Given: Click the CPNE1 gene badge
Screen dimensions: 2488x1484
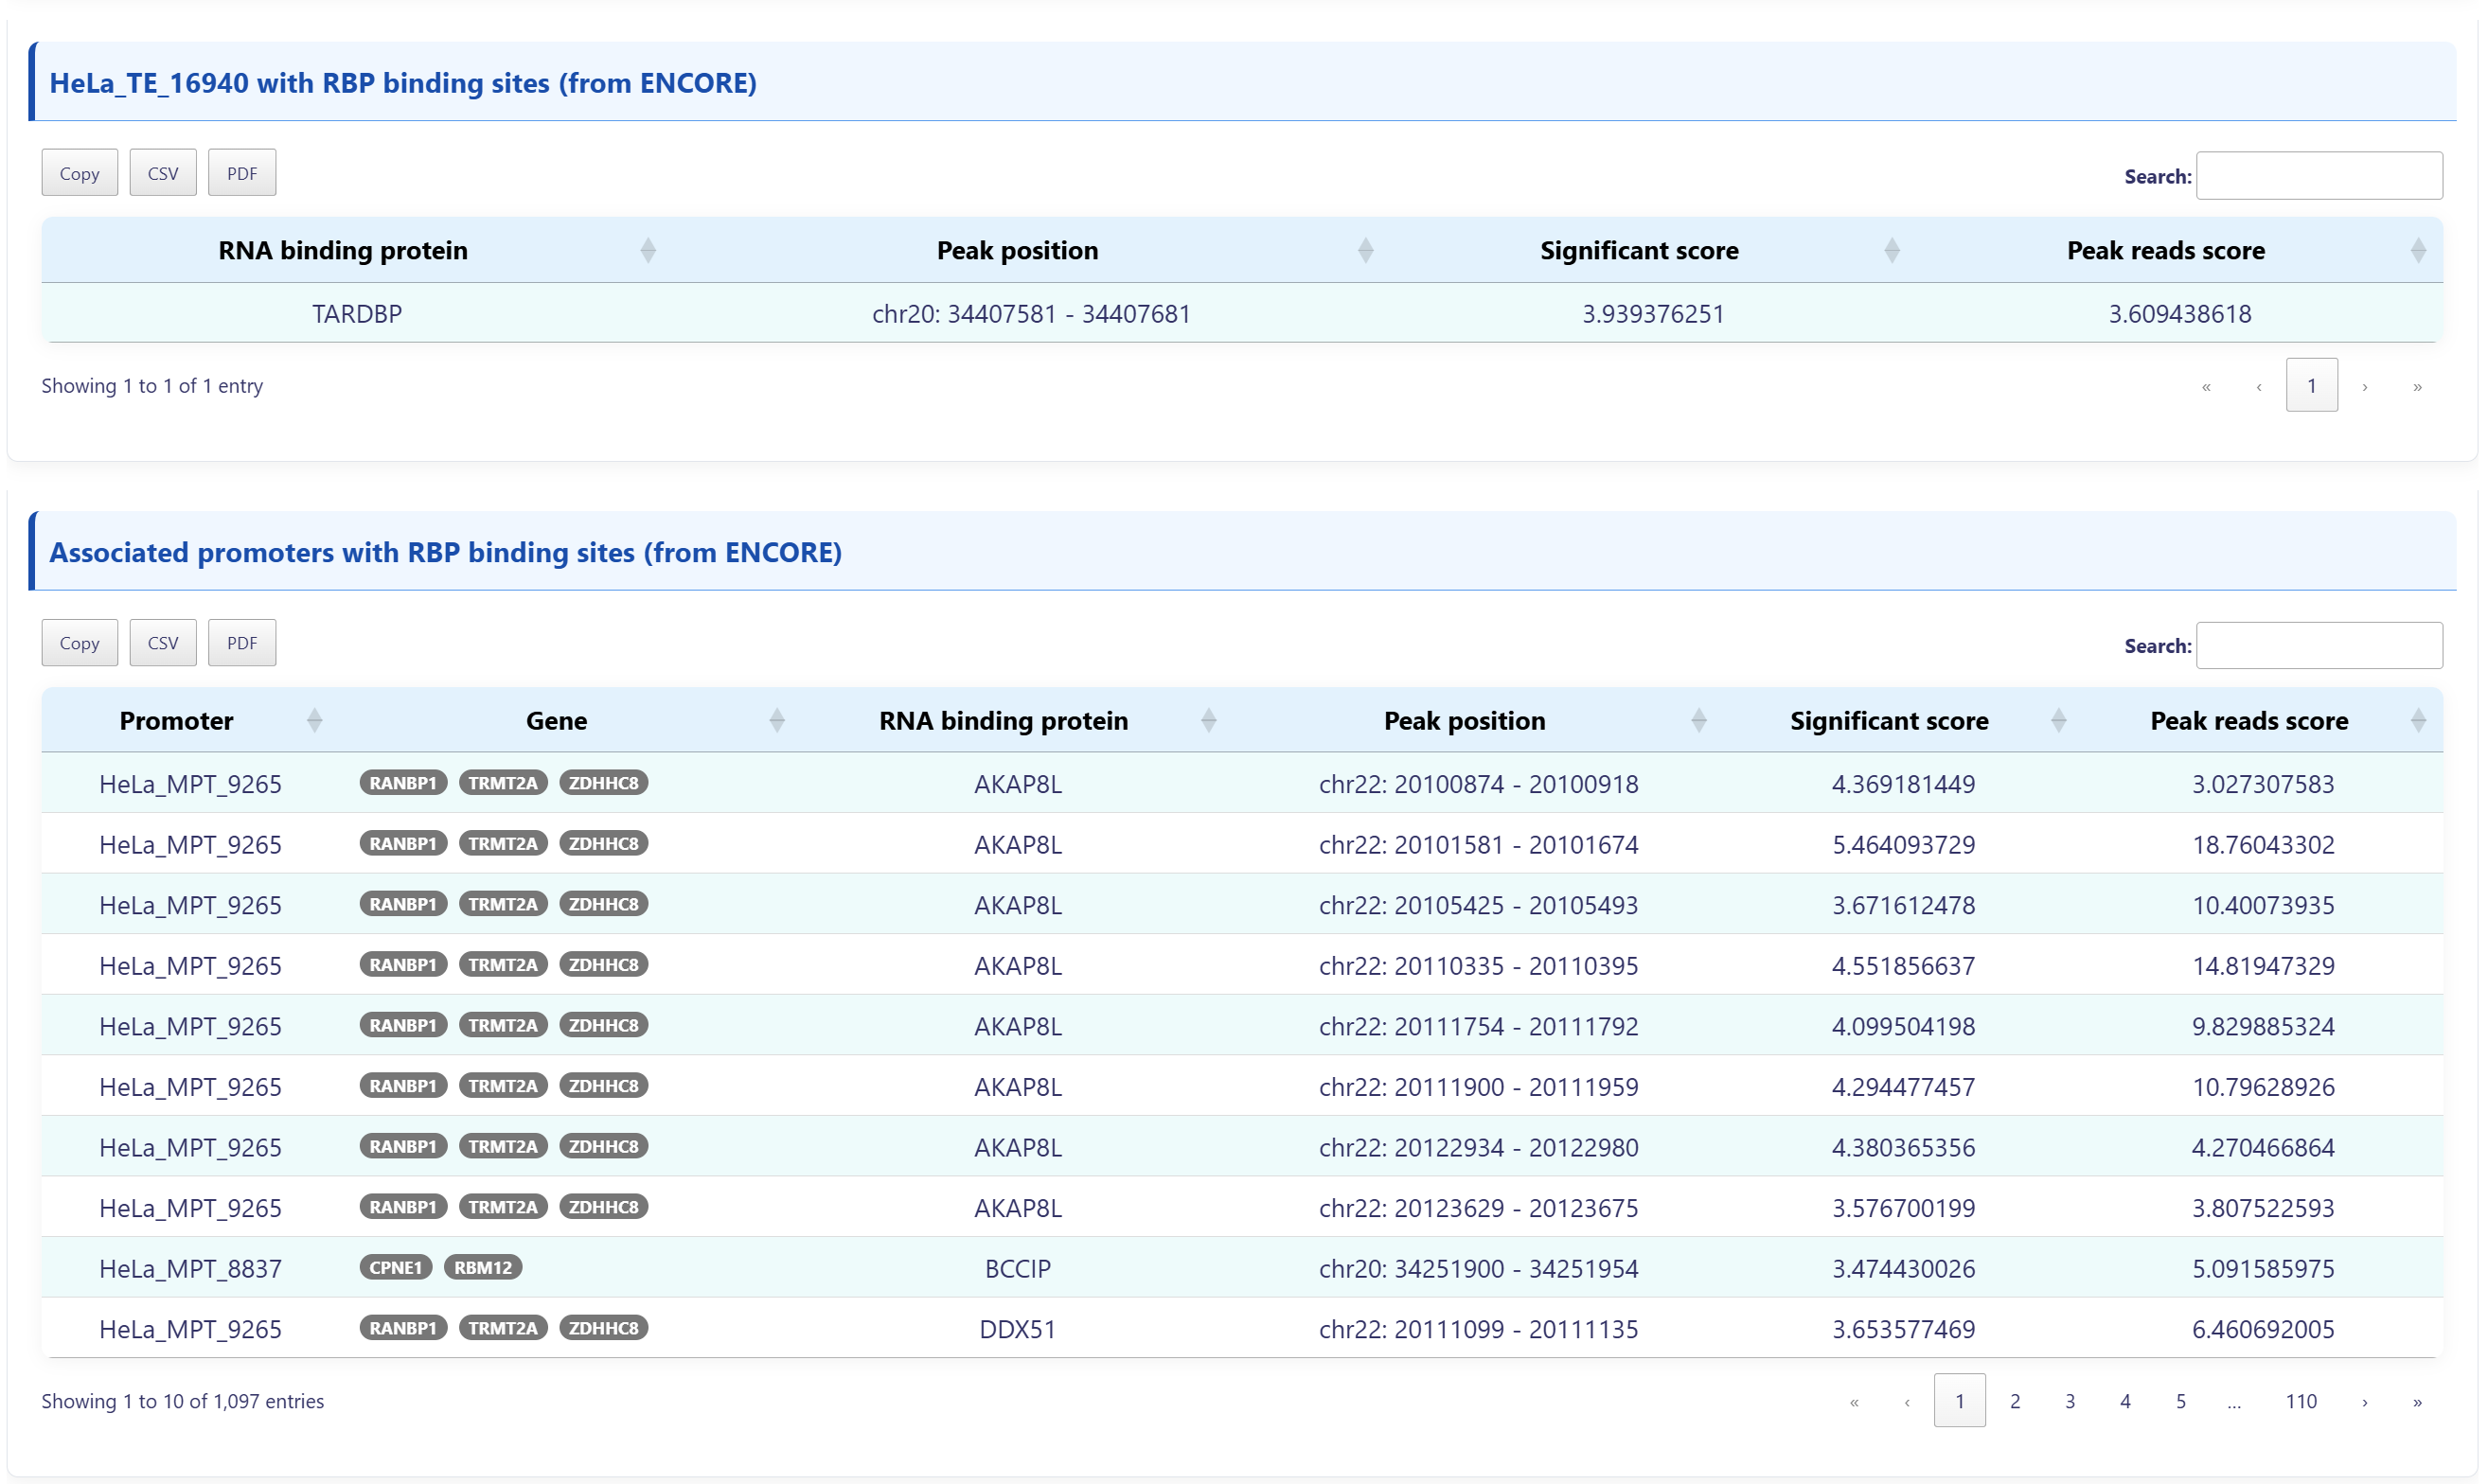Looking at the screenshot, I should point(395,1267).
